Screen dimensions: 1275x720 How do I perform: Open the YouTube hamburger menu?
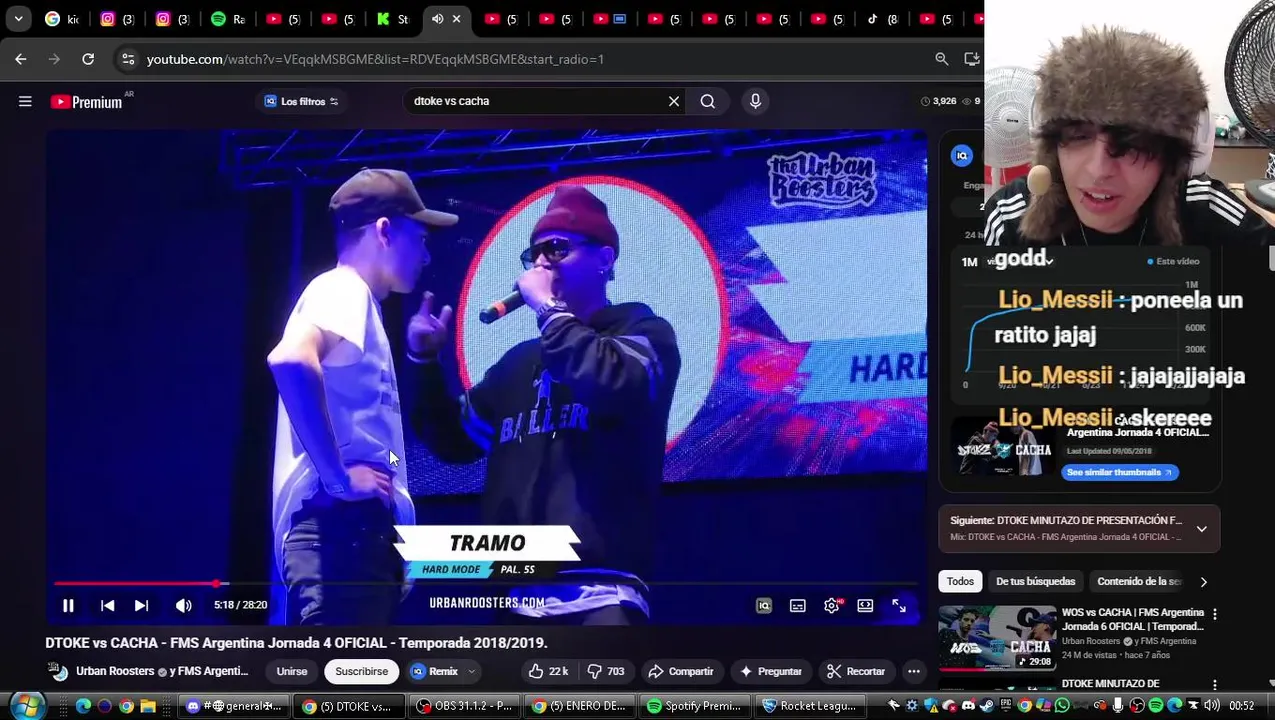click(25, 101)
